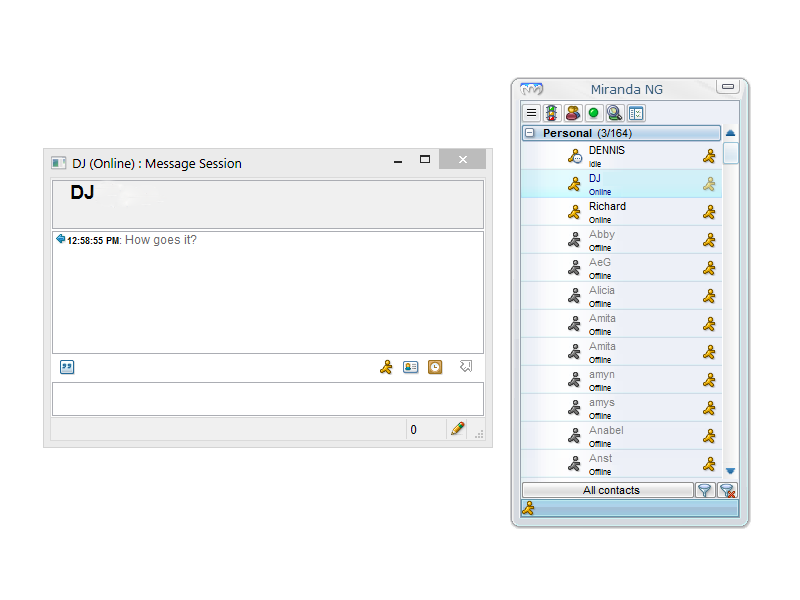Click the AIM status icon in bottom bar
Viewport: 800px width, 600px height.
click(529, 508)
